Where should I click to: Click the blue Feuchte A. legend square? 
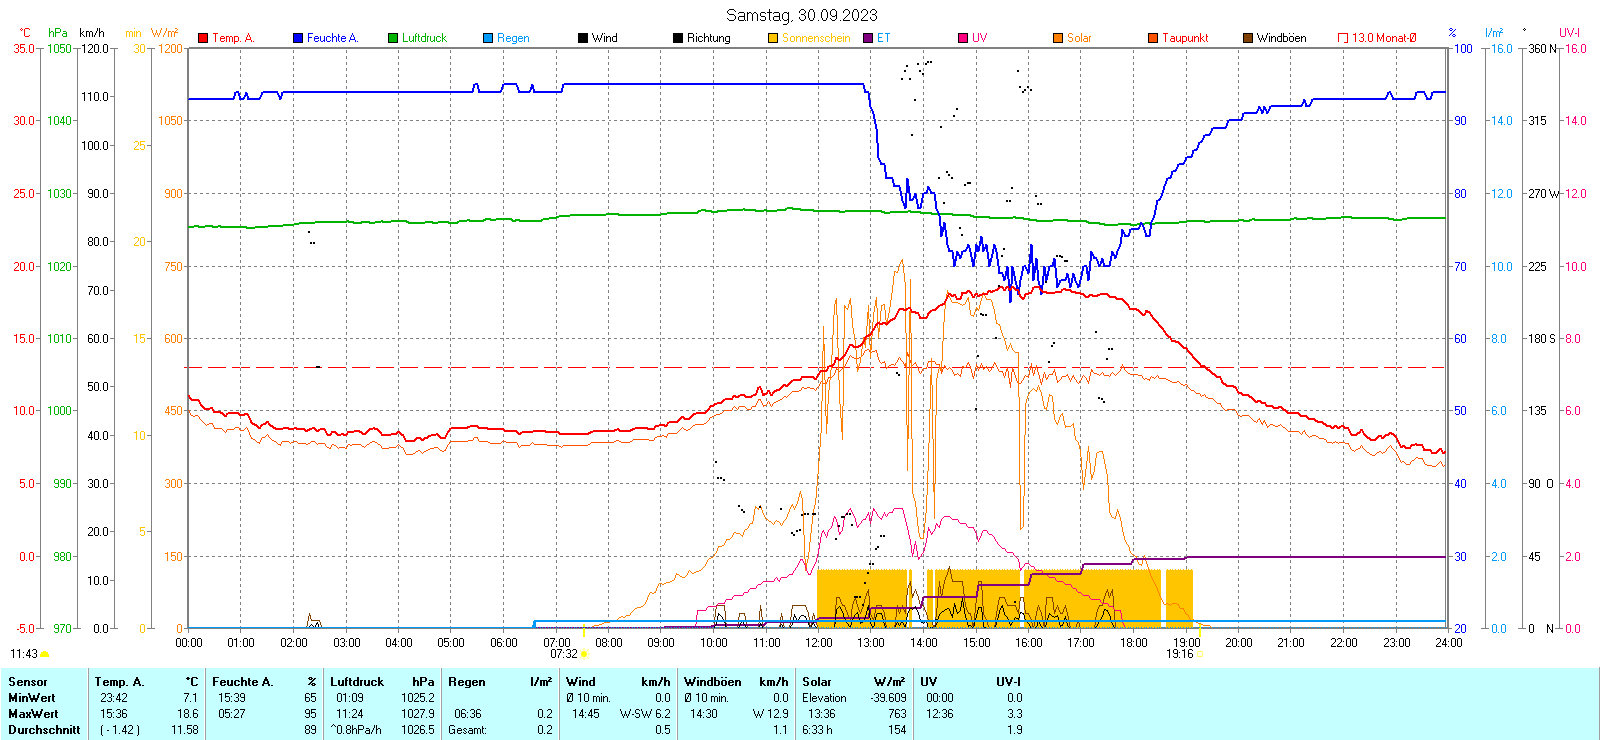(298, 38)
